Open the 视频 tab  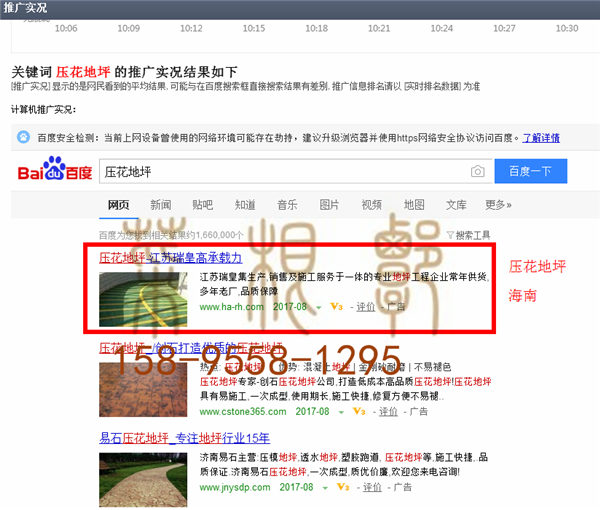coord(372,205)
